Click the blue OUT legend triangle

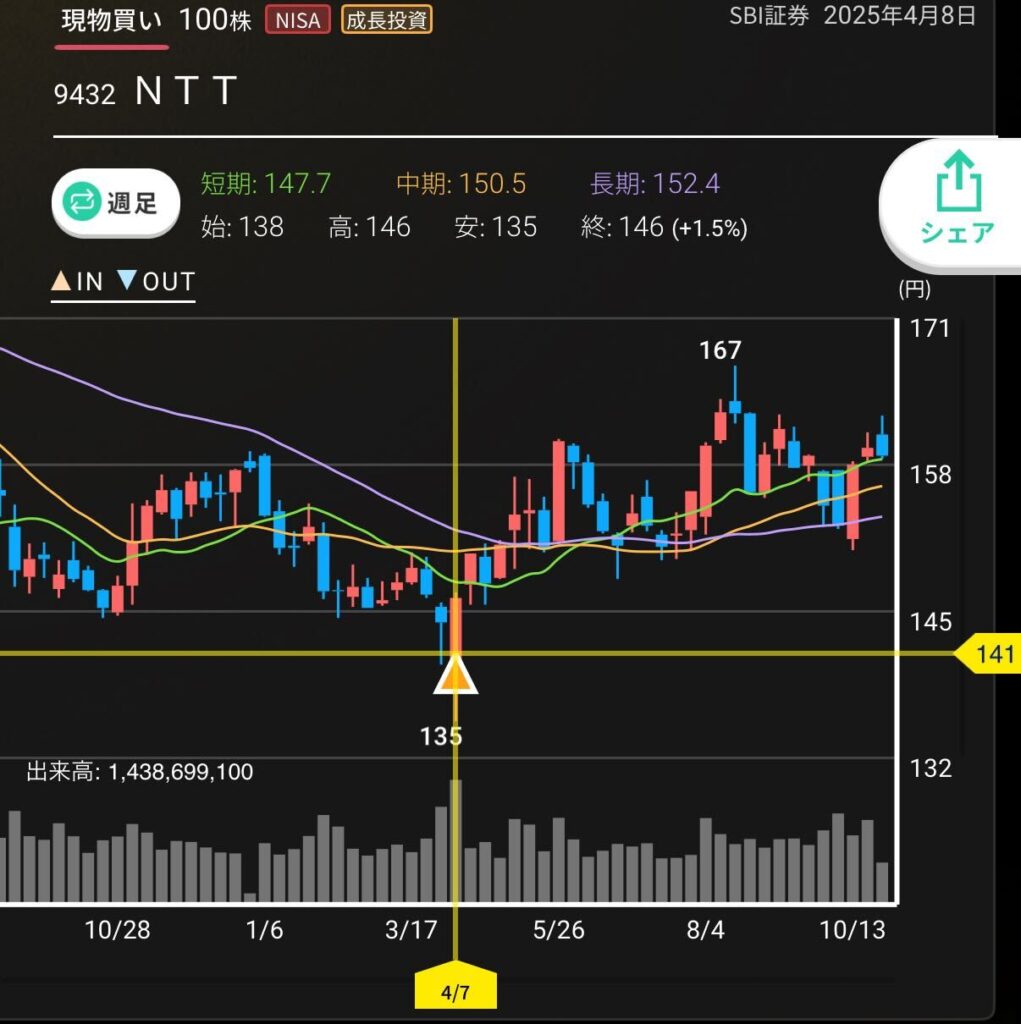[x=126, y=281]
